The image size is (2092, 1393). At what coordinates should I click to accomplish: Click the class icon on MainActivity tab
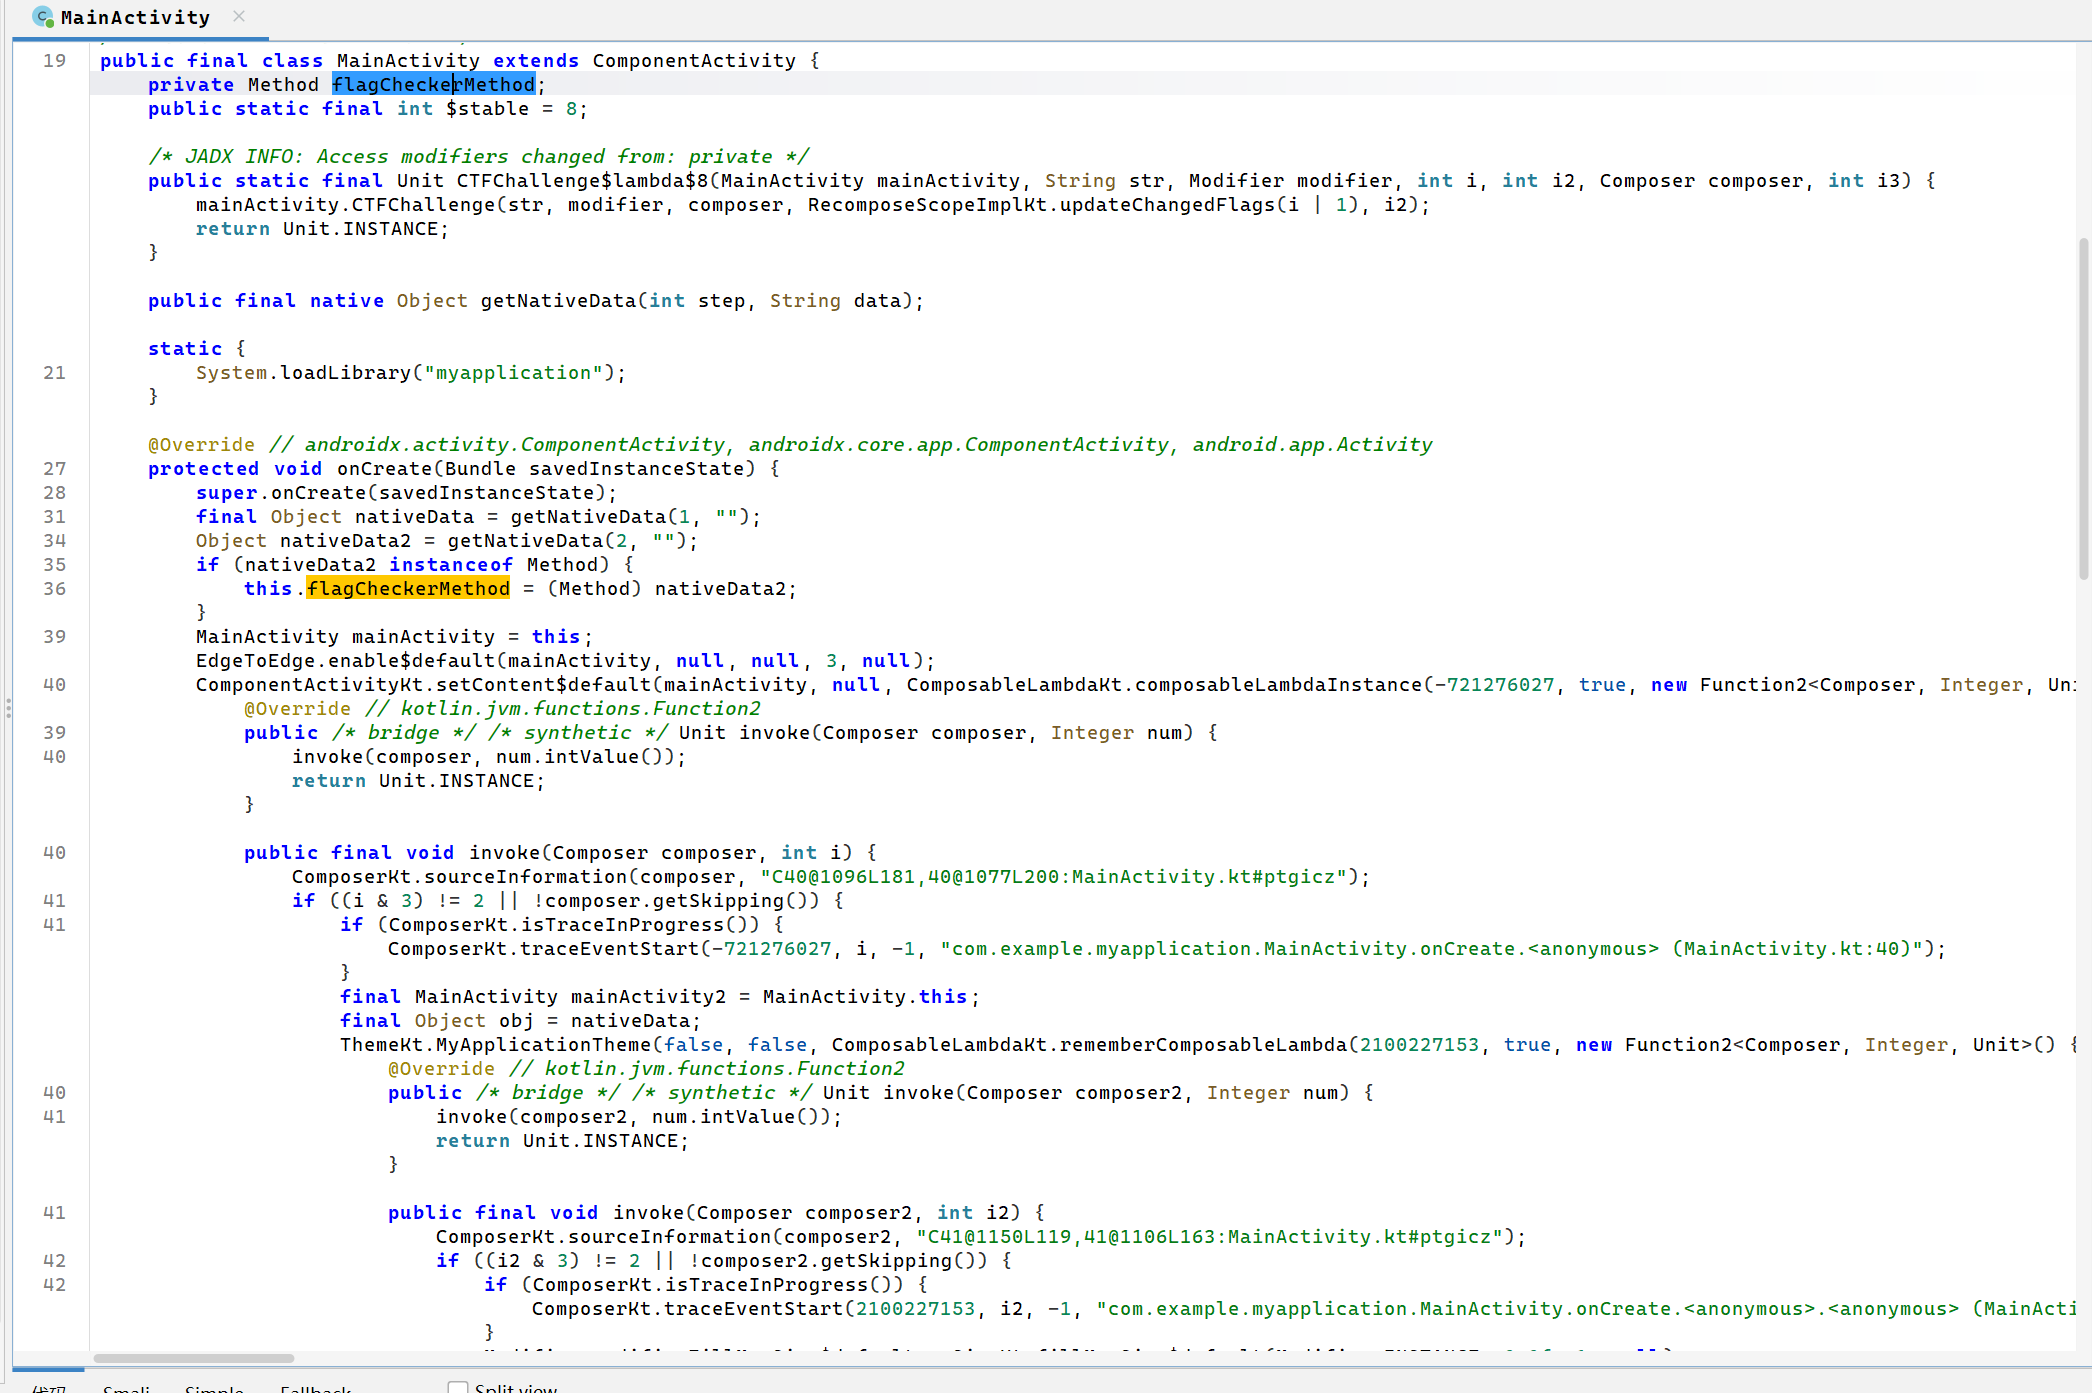point(43,17)
